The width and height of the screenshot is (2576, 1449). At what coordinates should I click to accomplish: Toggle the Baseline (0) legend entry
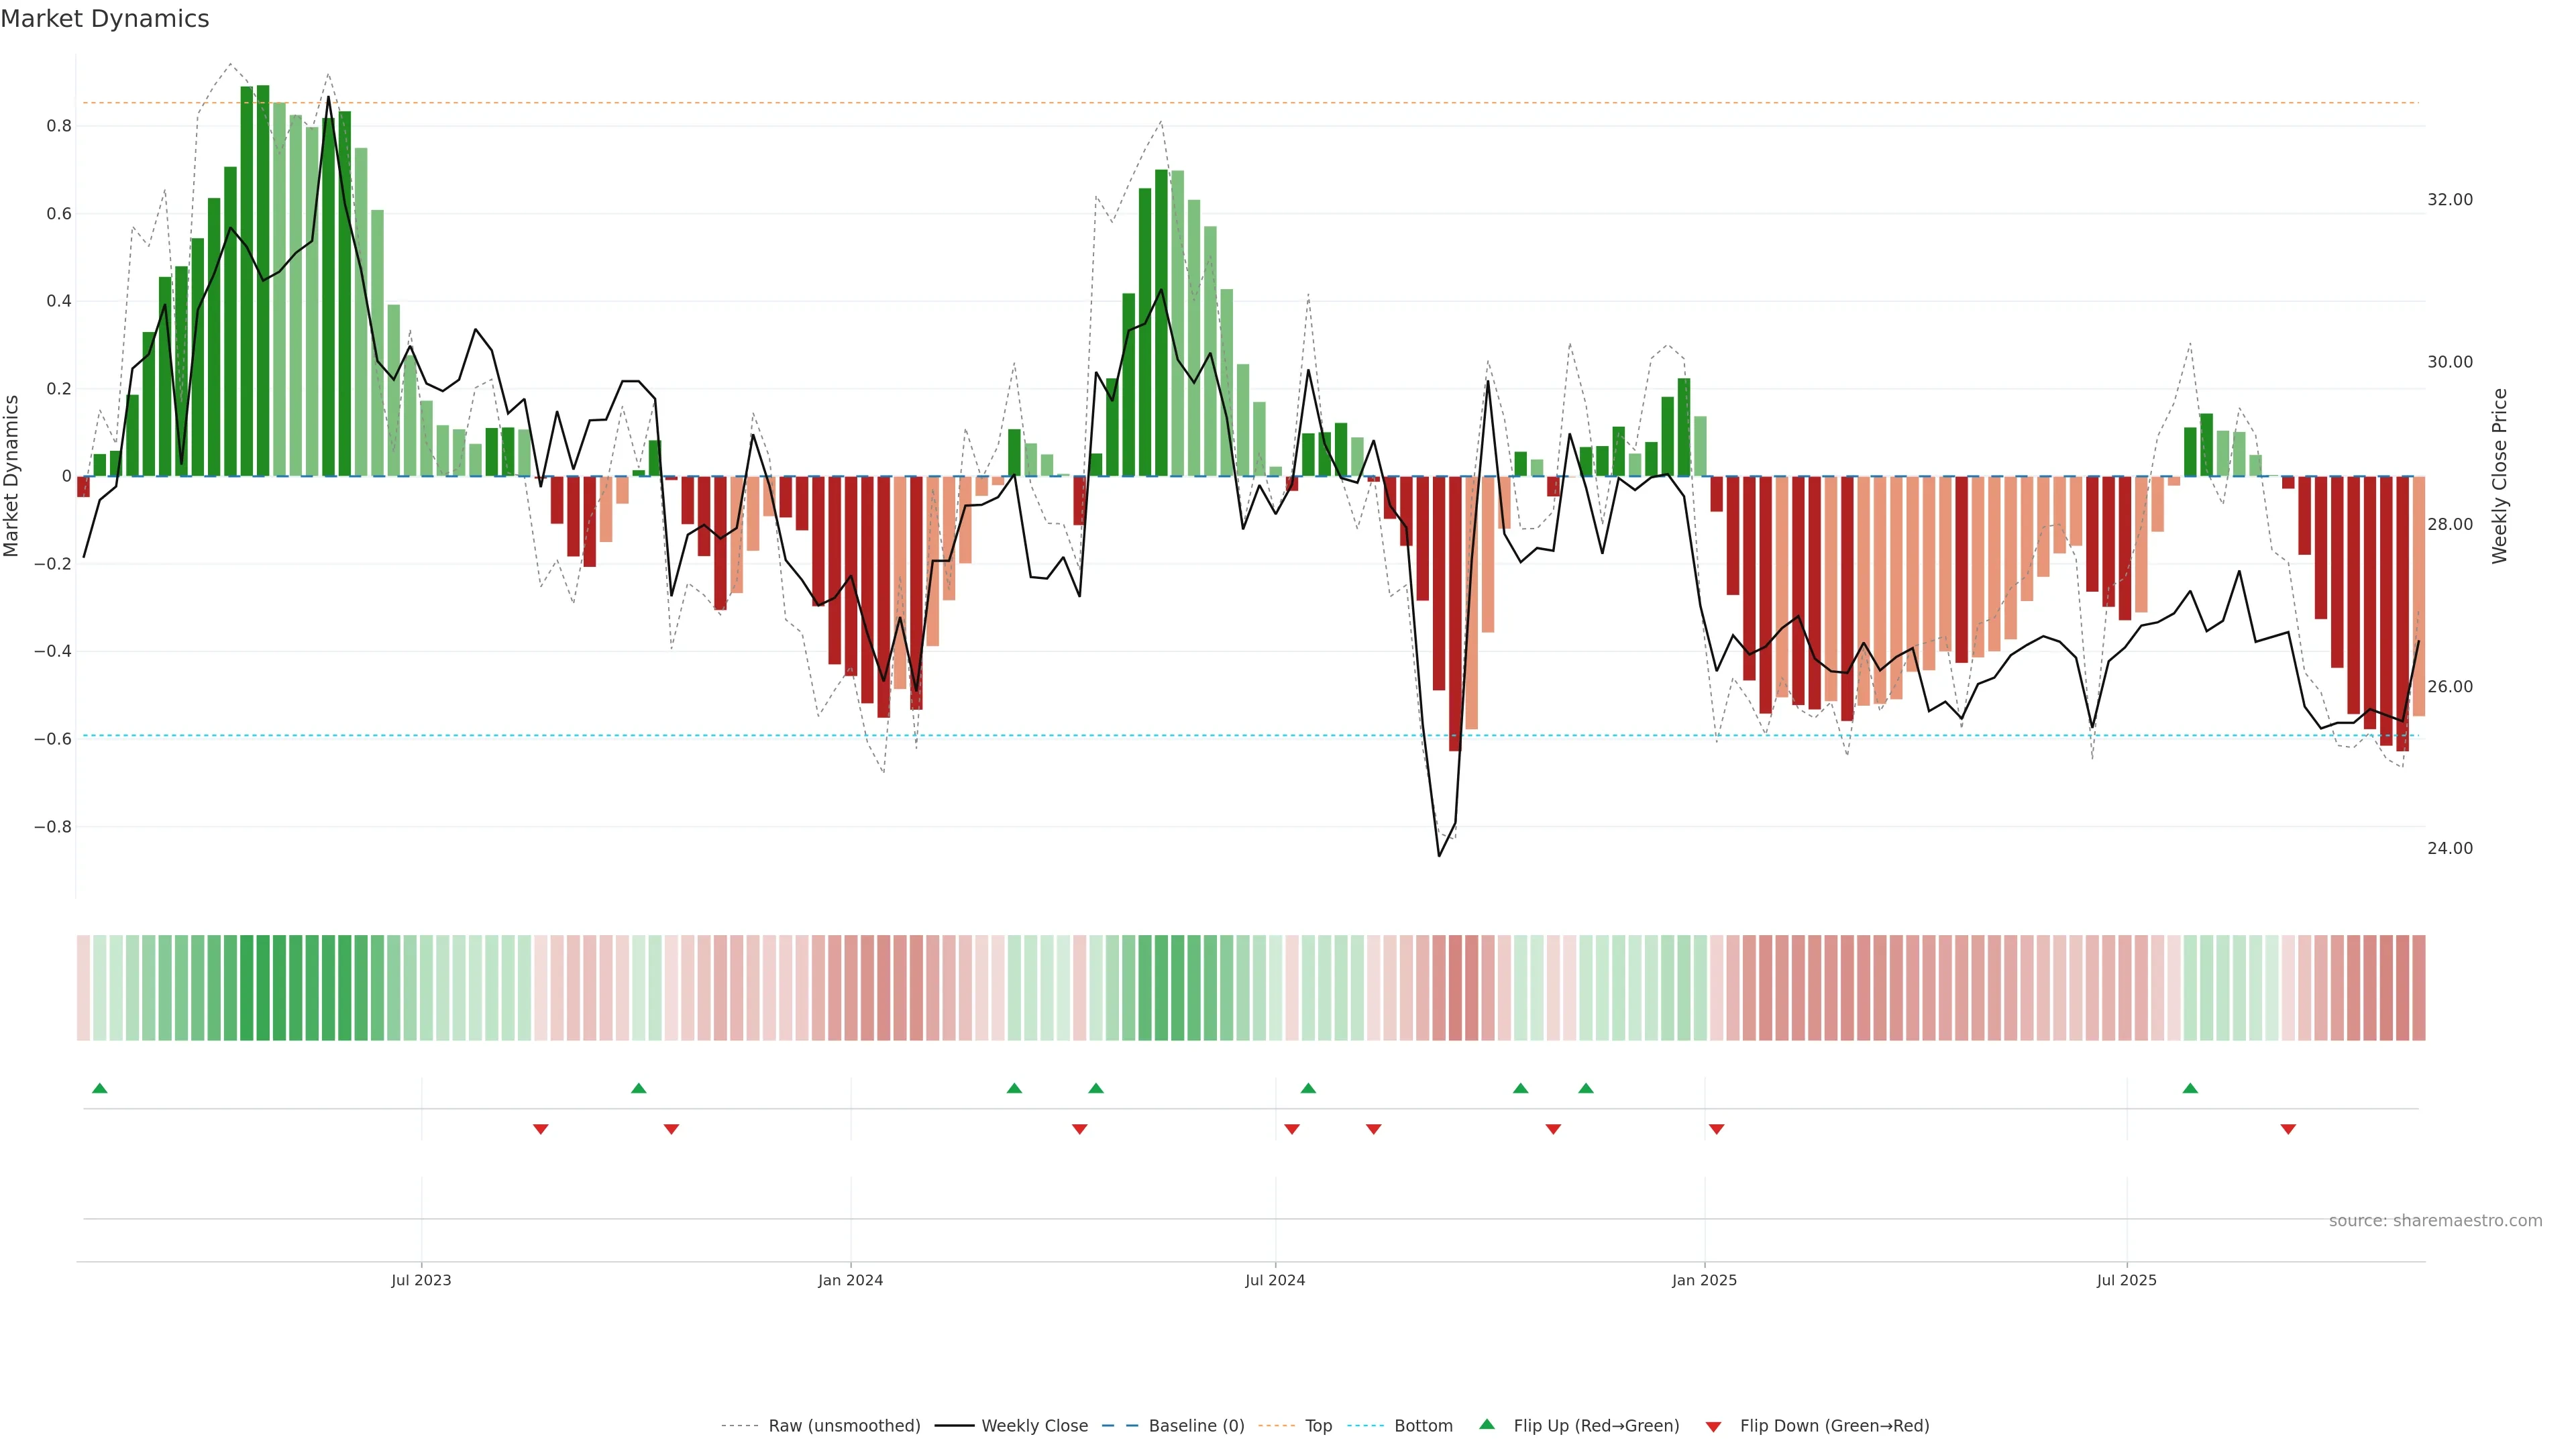point(1196,1426)
